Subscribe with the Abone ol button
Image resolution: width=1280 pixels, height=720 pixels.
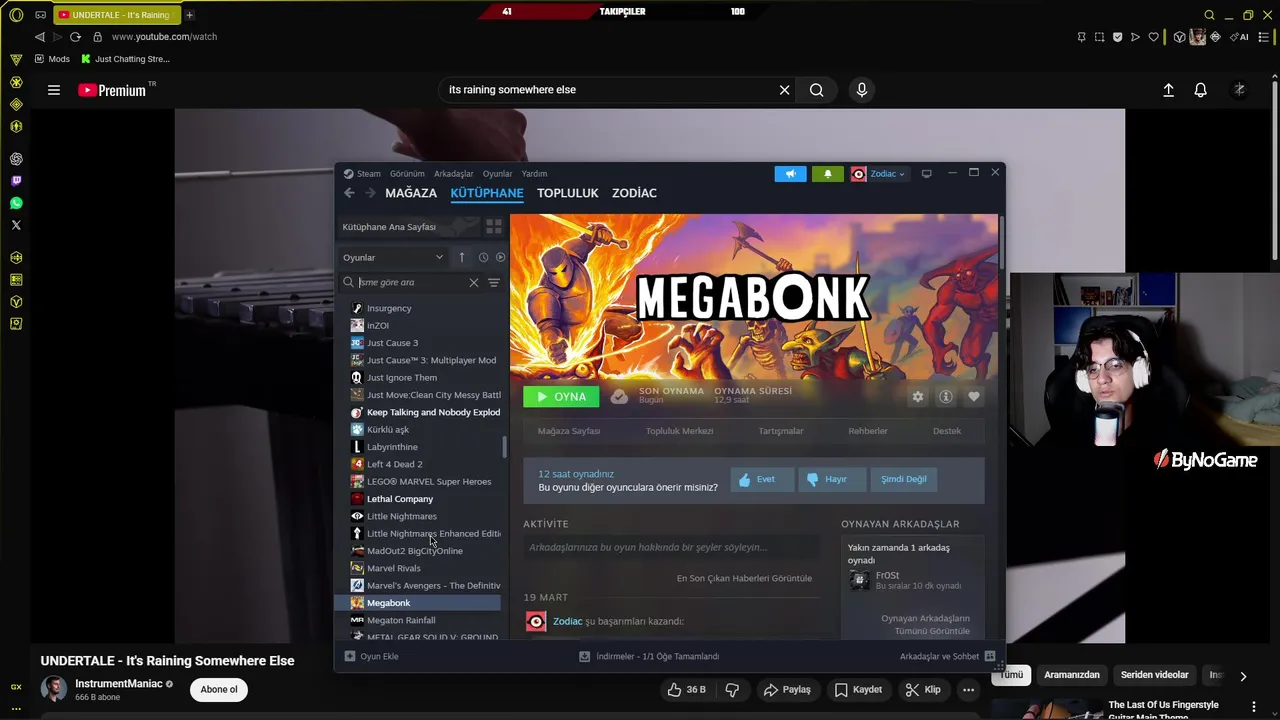[219, 689]
